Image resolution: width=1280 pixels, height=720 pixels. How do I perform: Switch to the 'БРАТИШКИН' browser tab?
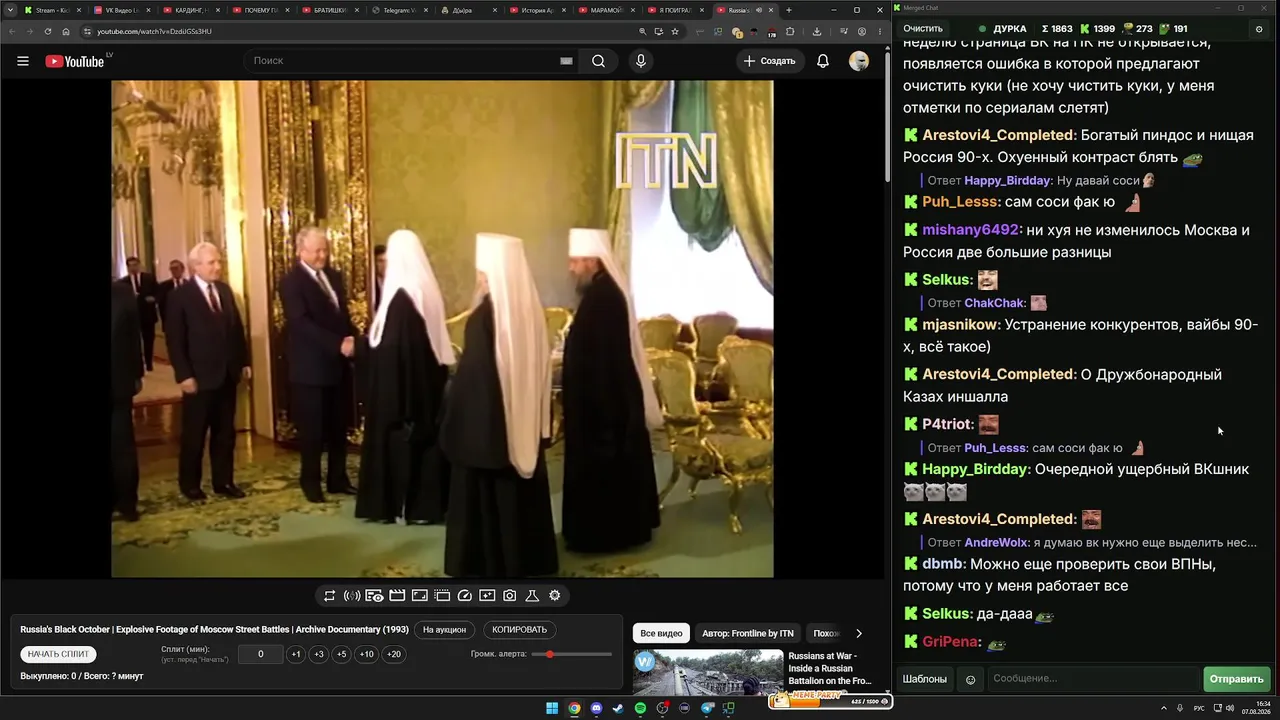click(x=328, y=10)
